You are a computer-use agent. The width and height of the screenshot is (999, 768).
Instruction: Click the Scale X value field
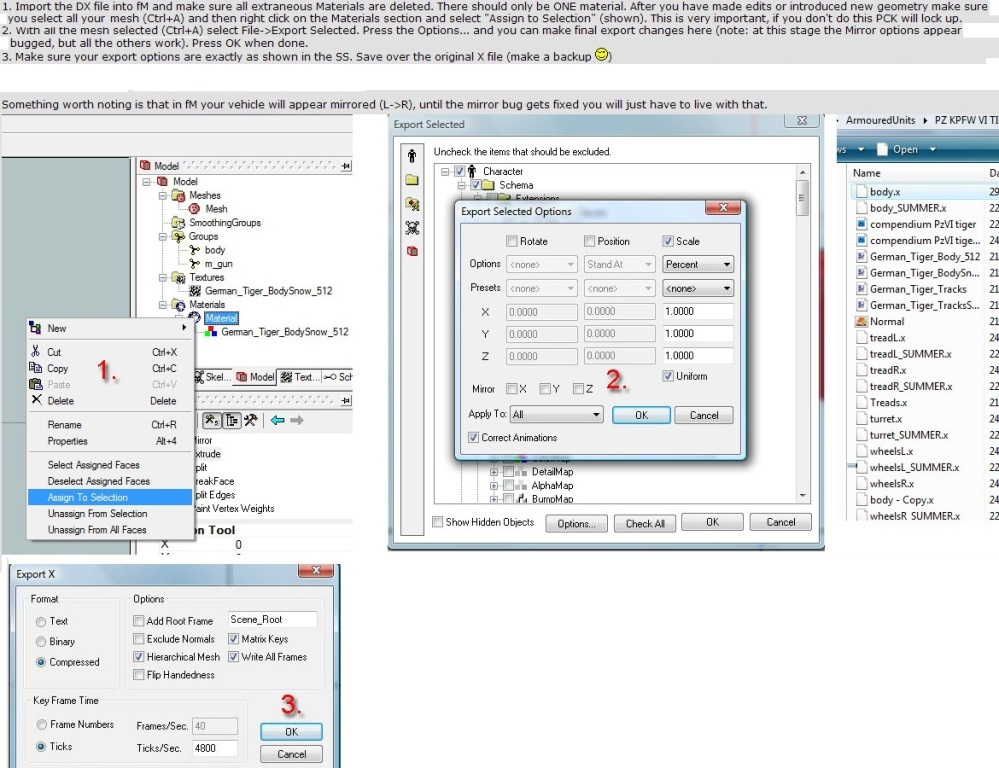(698, 312)
